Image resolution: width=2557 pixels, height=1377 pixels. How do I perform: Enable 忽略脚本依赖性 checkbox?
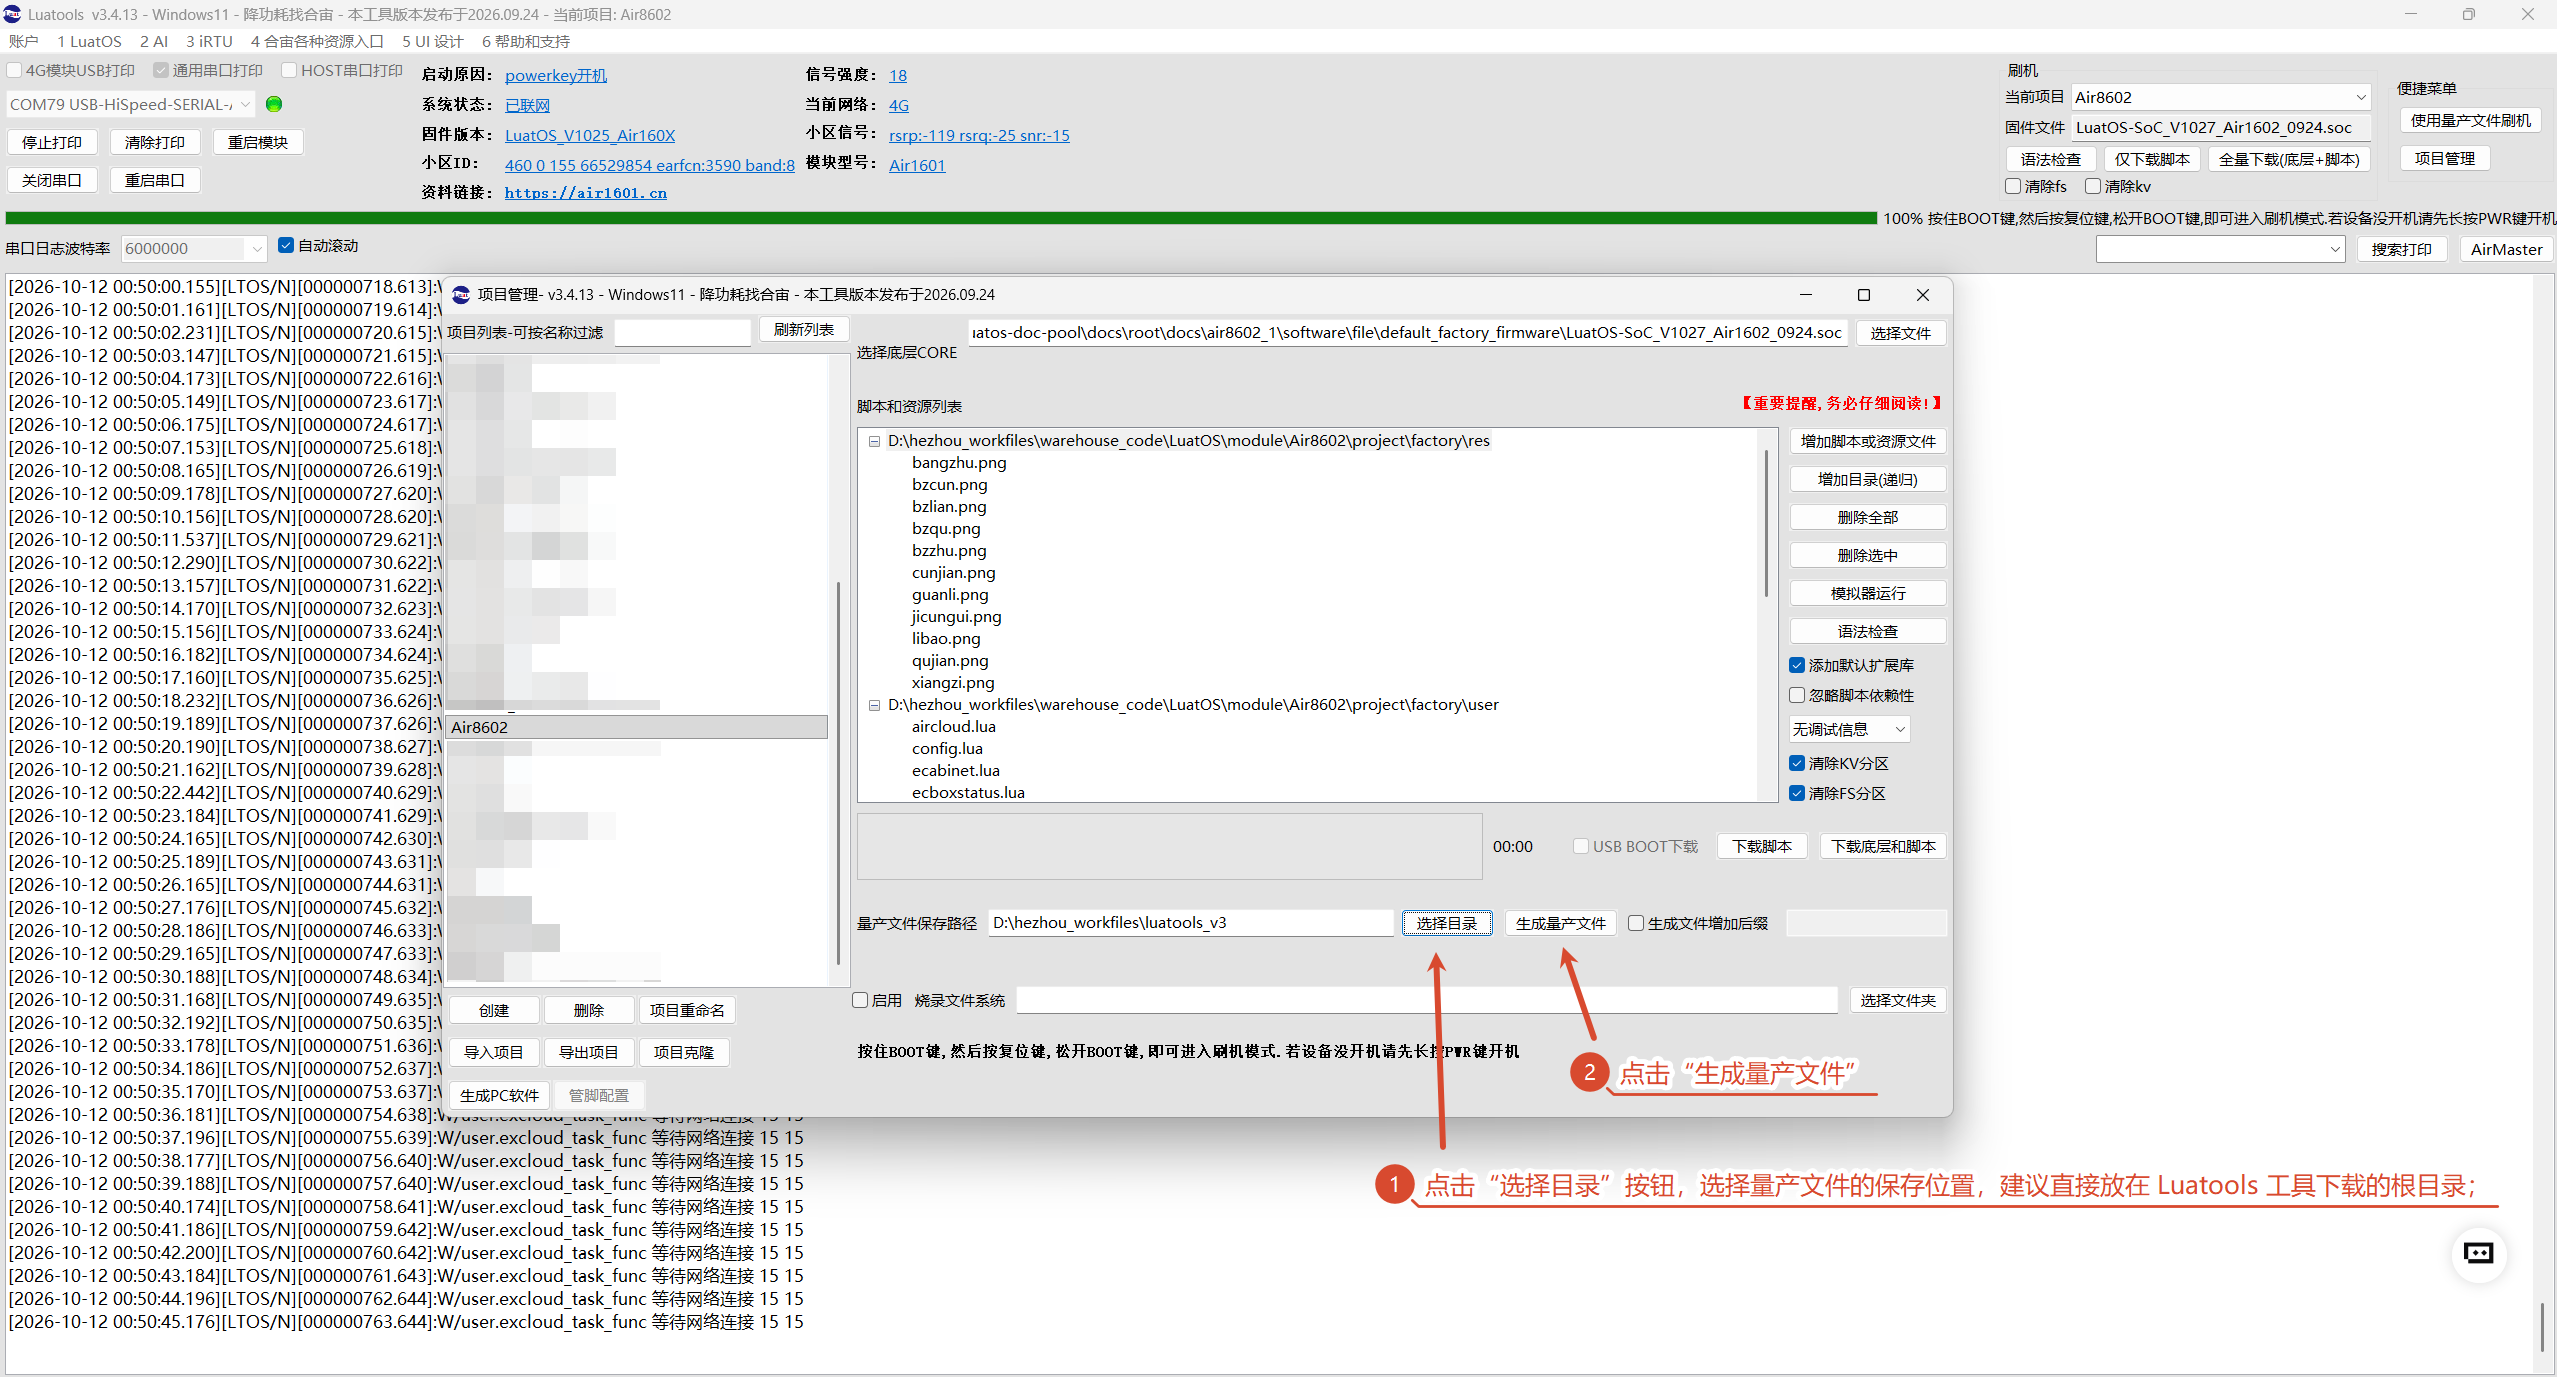tap(1797, 695)
